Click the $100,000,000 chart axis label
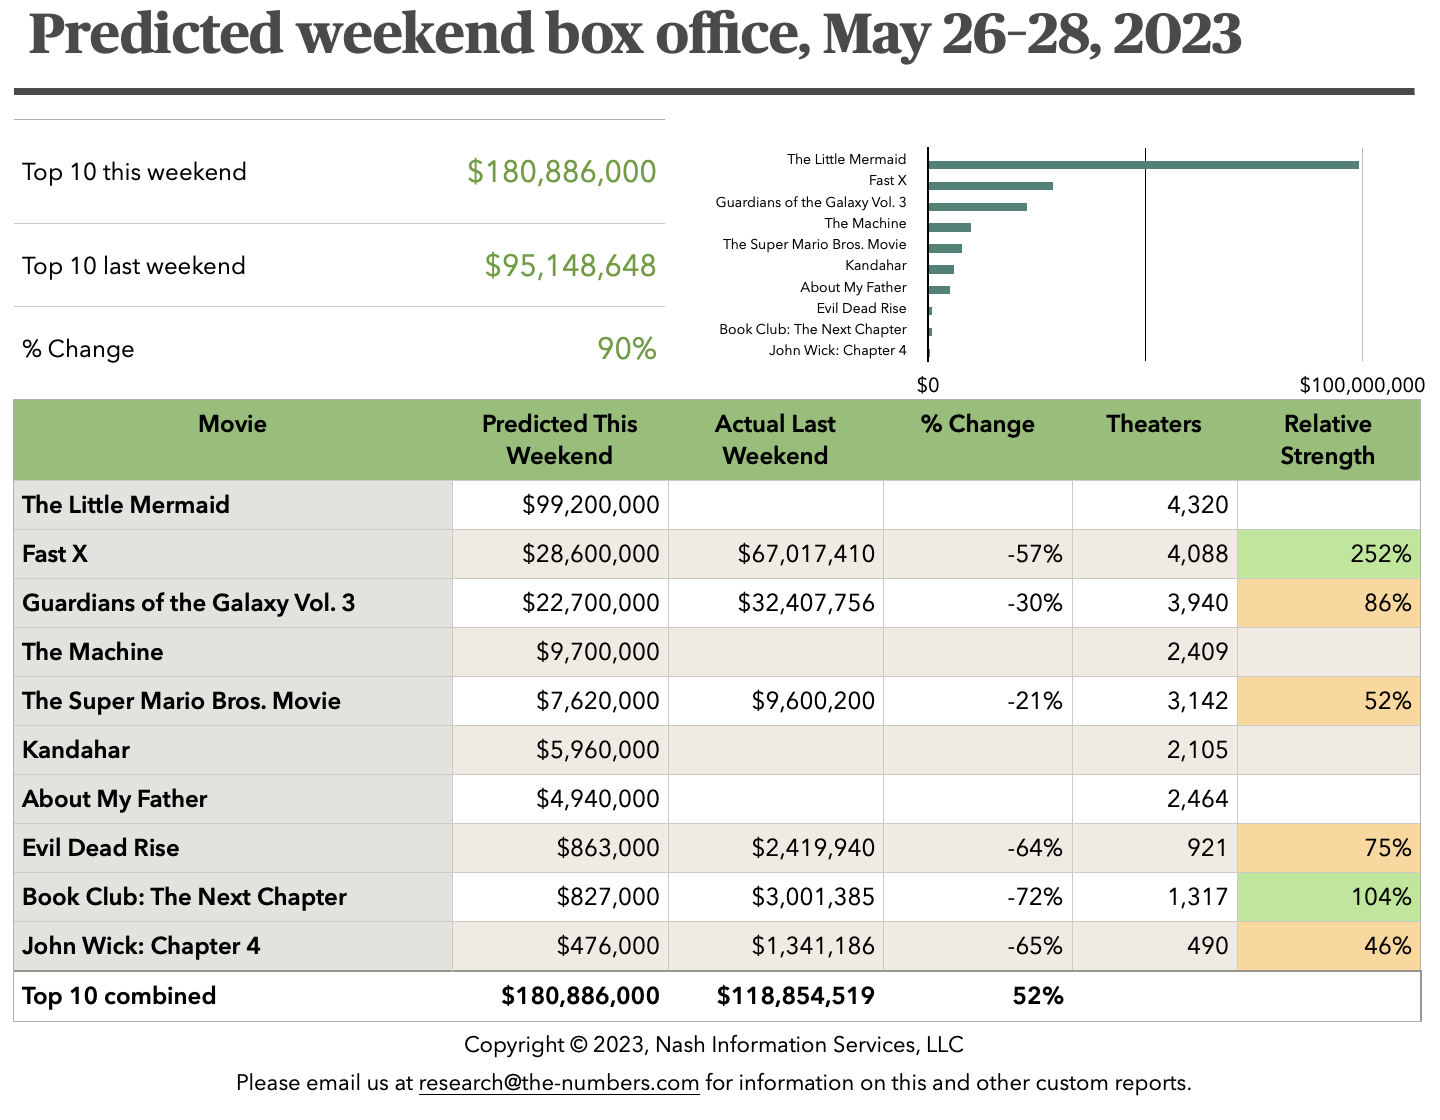This screenshot has width=1440, height=1120. coord(1362,385)
